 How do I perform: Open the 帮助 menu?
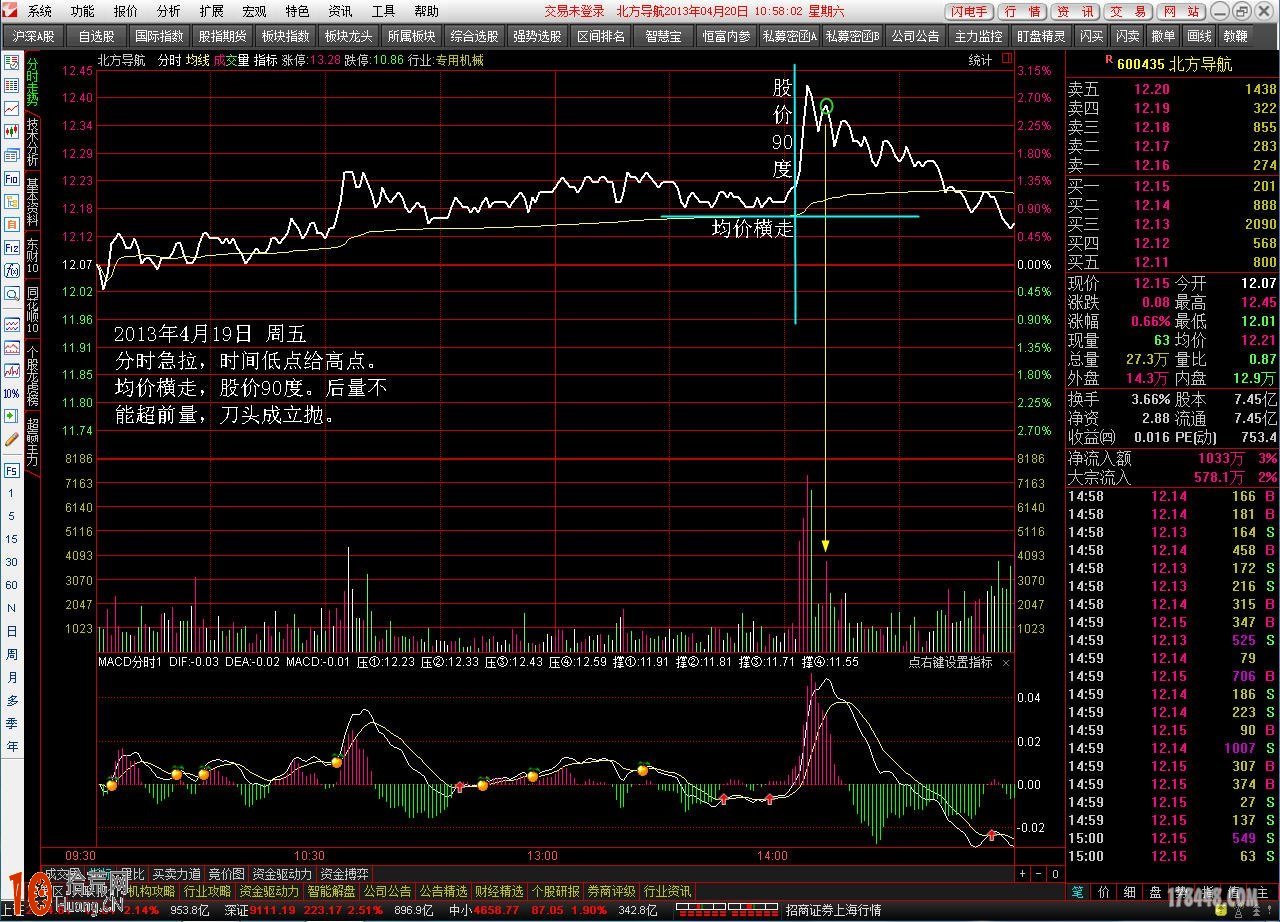click(x=426, y=11)
